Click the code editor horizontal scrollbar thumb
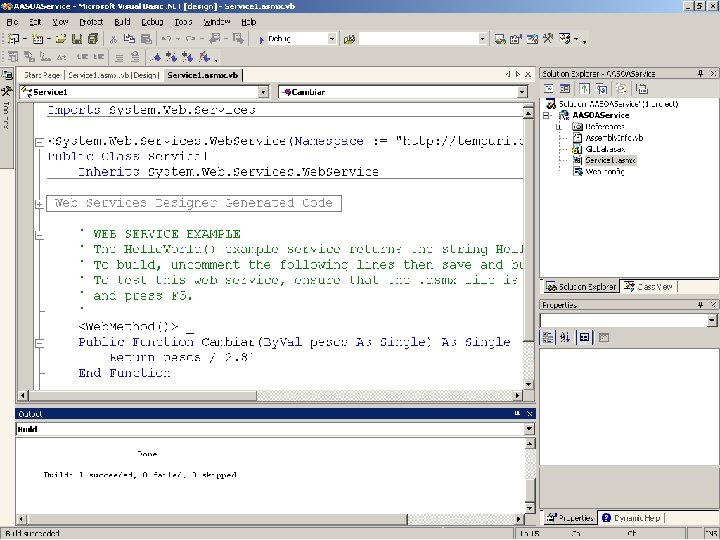 click(x=142, y=395)
